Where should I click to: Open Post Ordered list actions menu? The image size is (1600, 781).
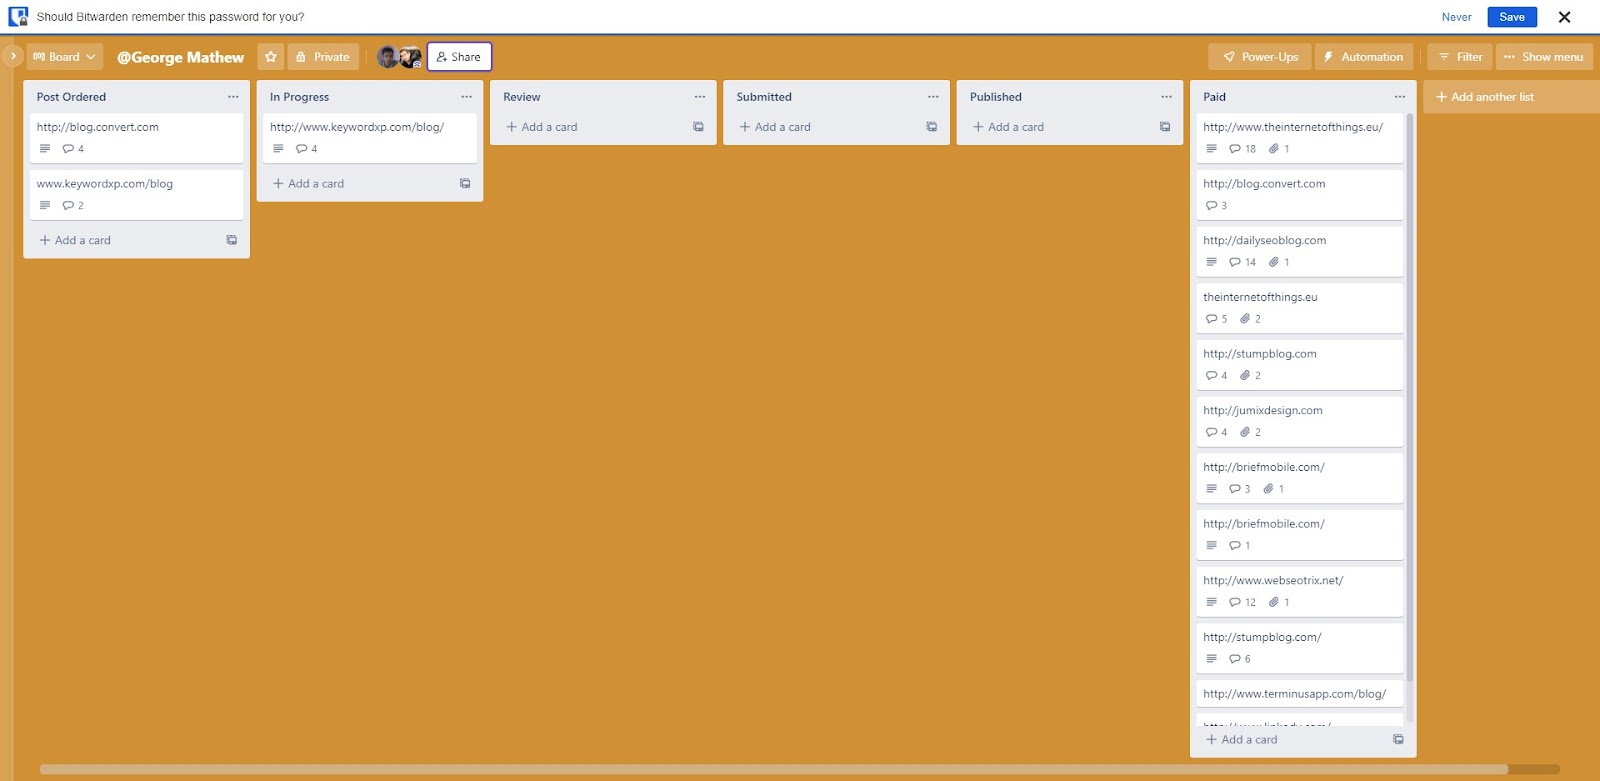point(233,97)
